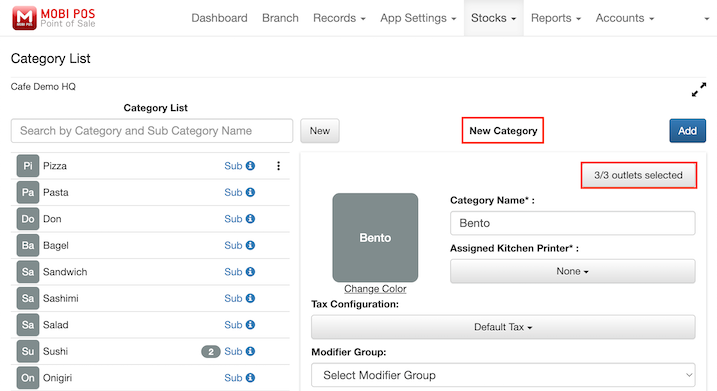Open Sub categories for Pasta
717x391 pixels.
233,193
